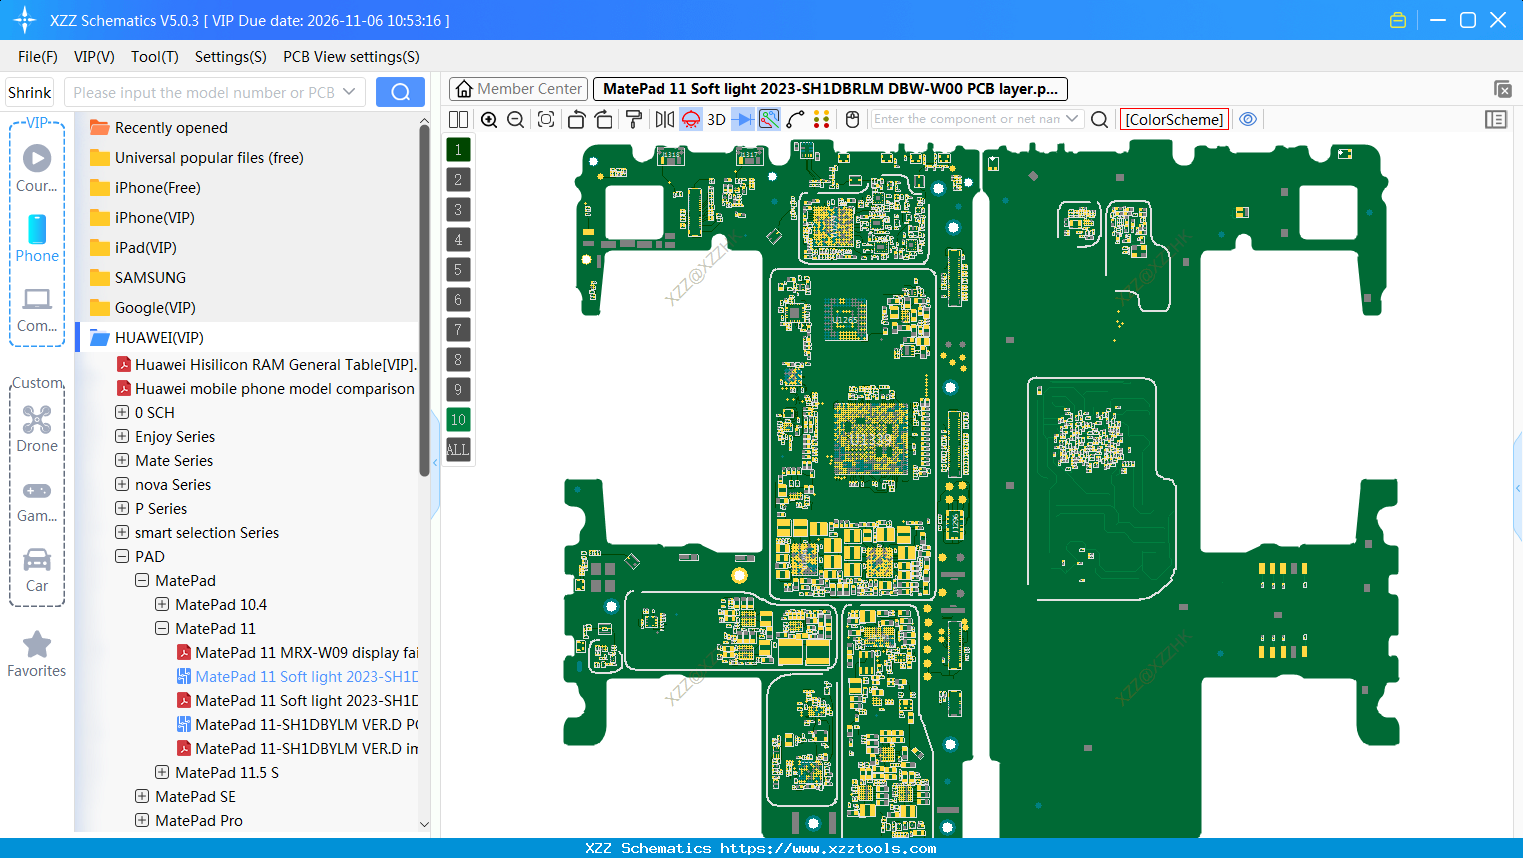Open the diode/jump navigation icon
The image size is (1523, 858).
[742, 119]
